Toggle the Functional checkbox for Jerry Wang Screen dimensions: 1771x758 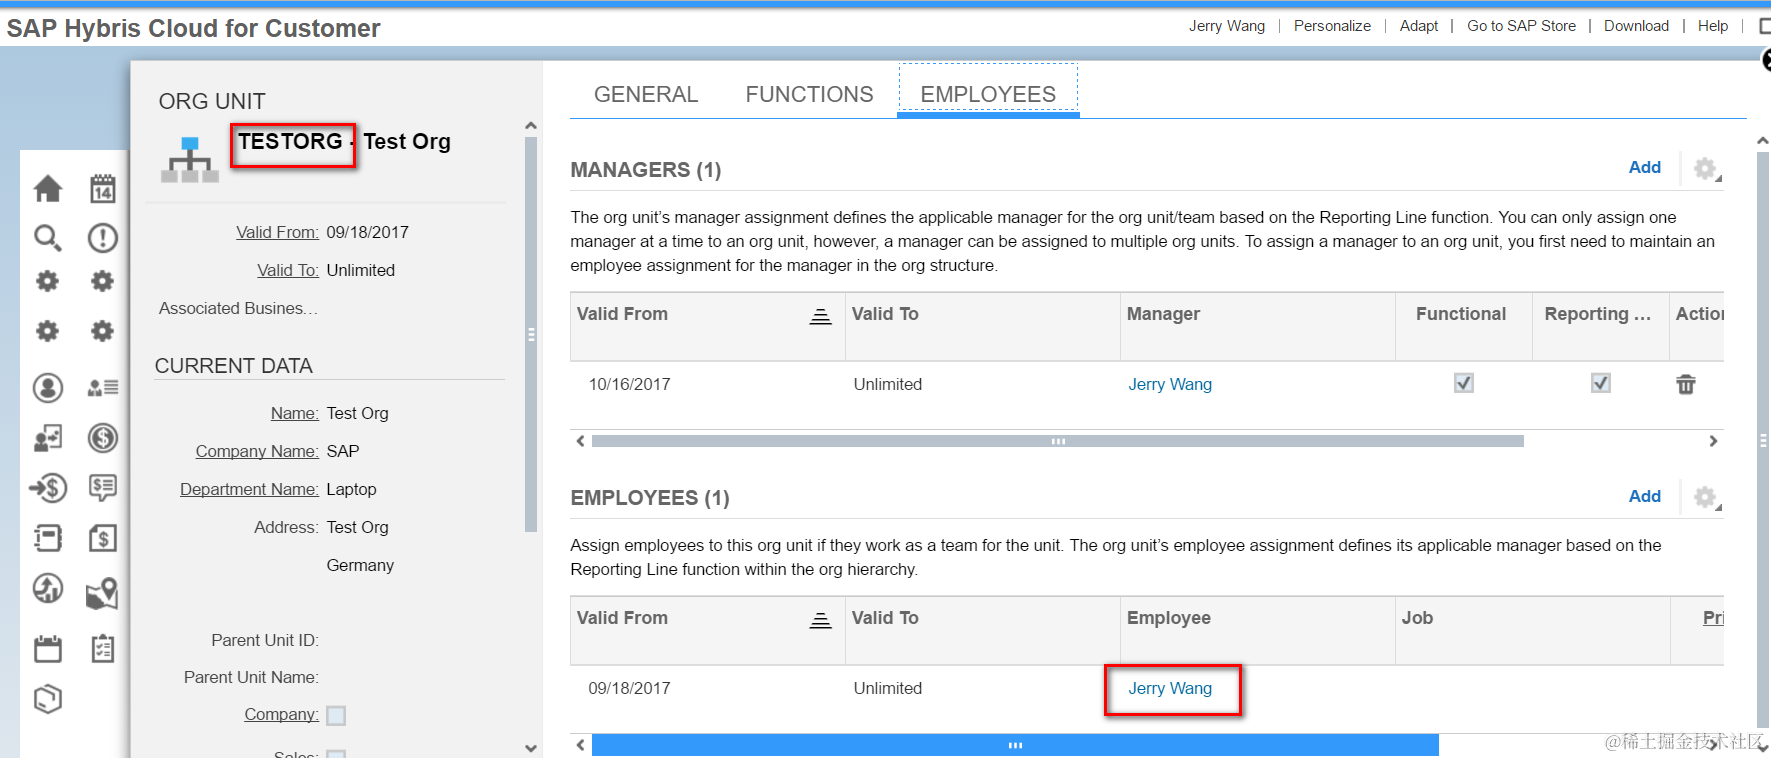1464,383
